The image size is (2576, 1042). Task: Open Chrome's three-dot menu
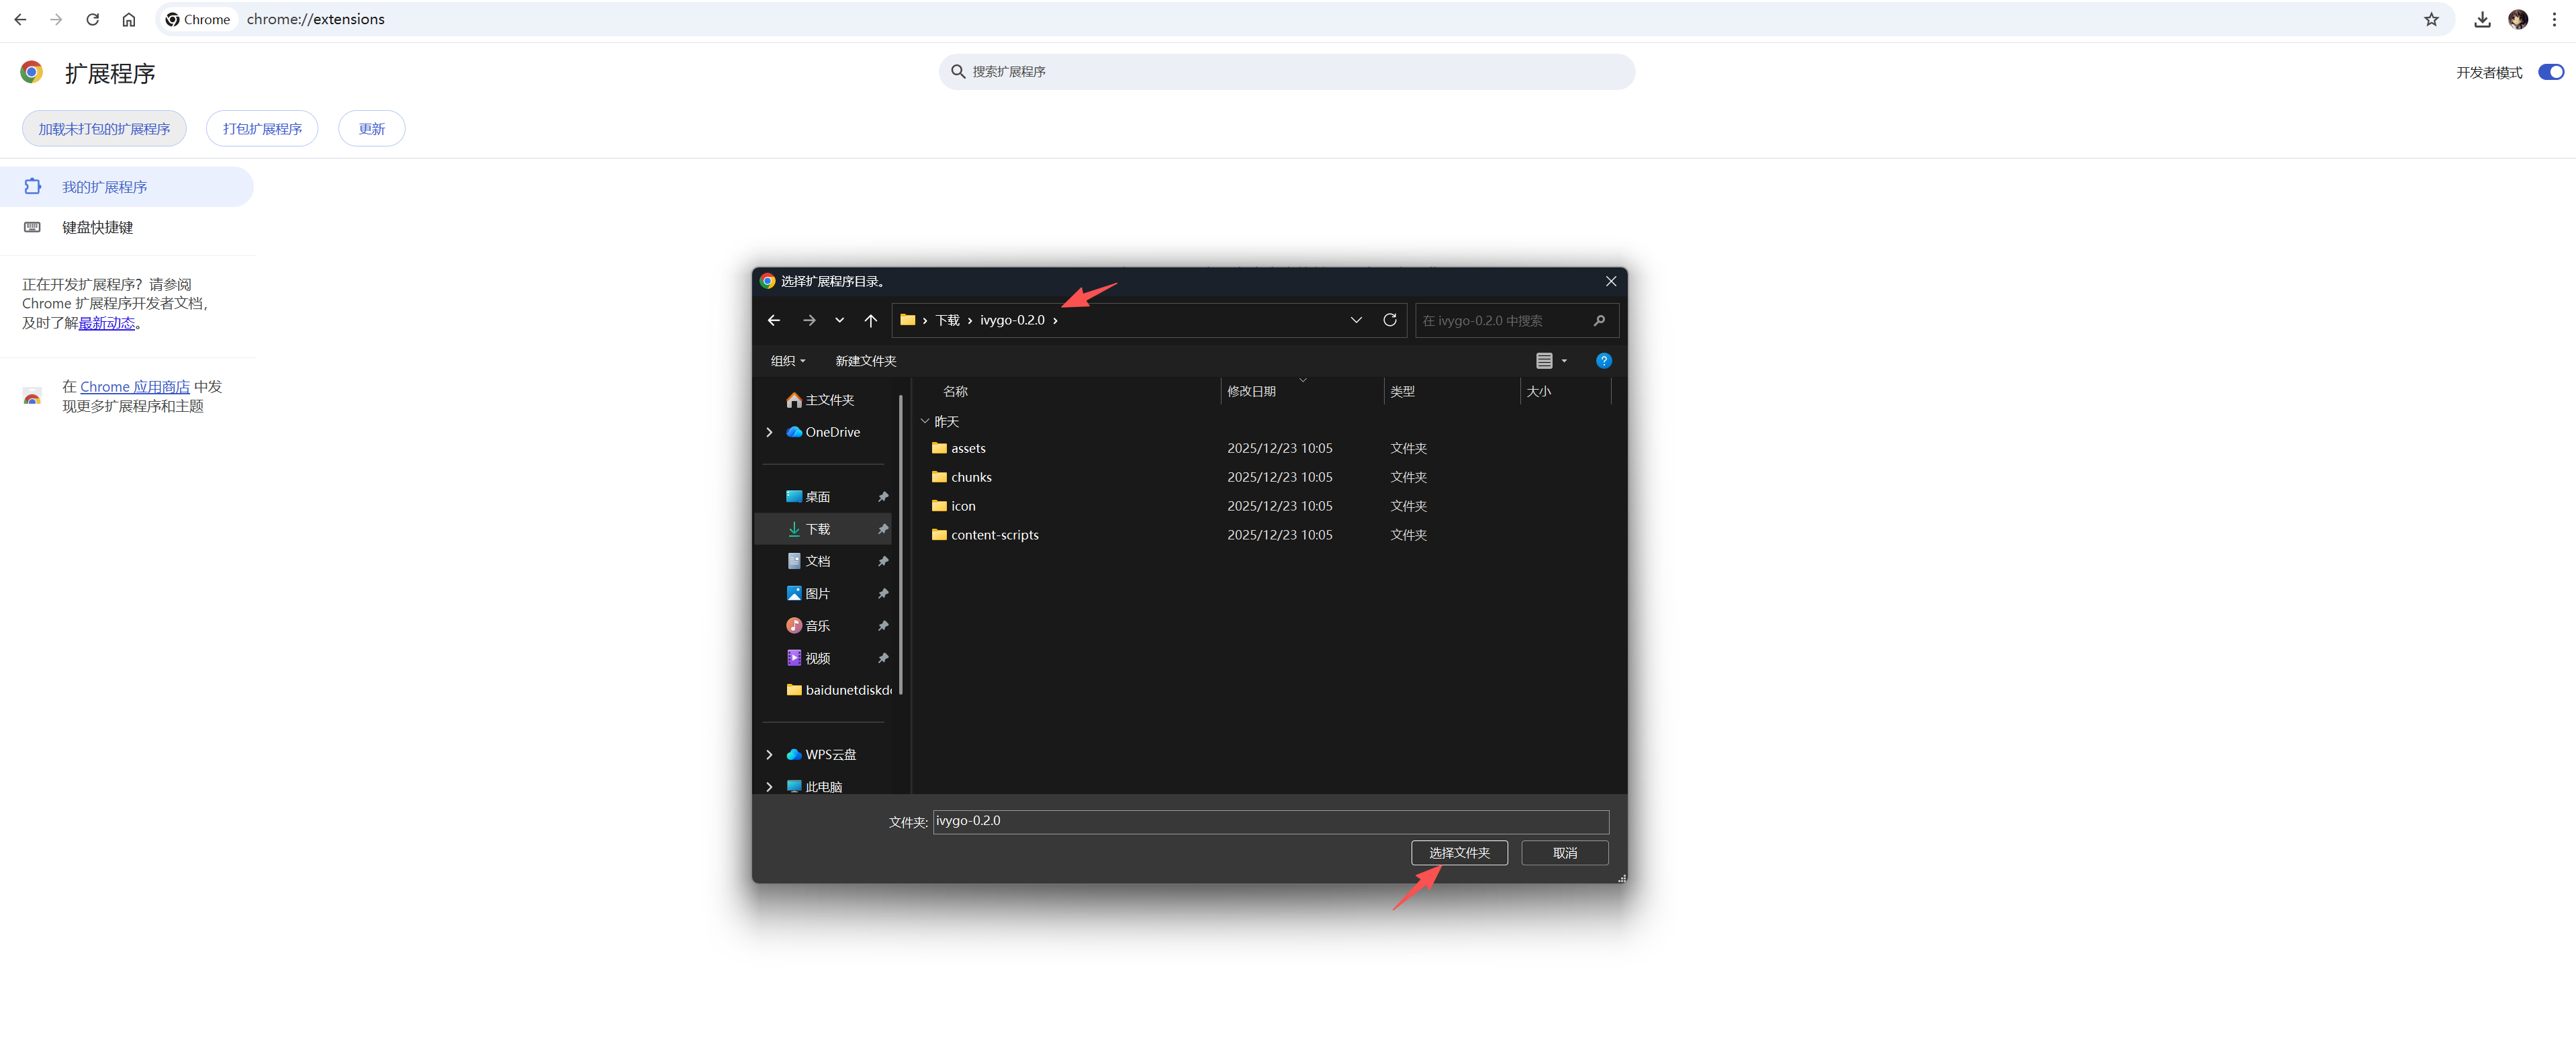tap(2554, 19)
